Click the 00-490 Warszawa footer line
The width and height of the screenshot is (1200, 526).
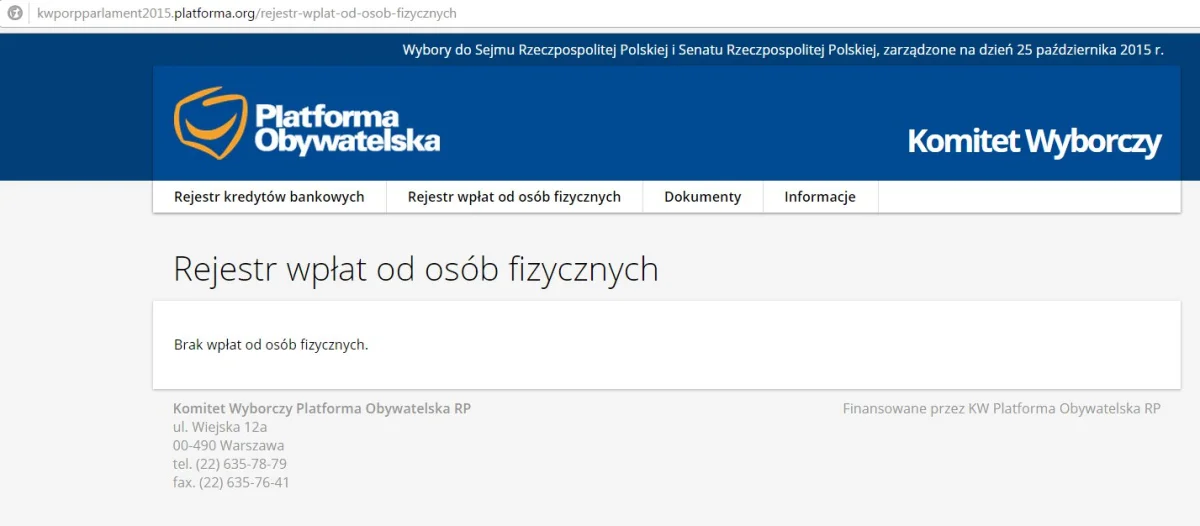pos(228,445)
